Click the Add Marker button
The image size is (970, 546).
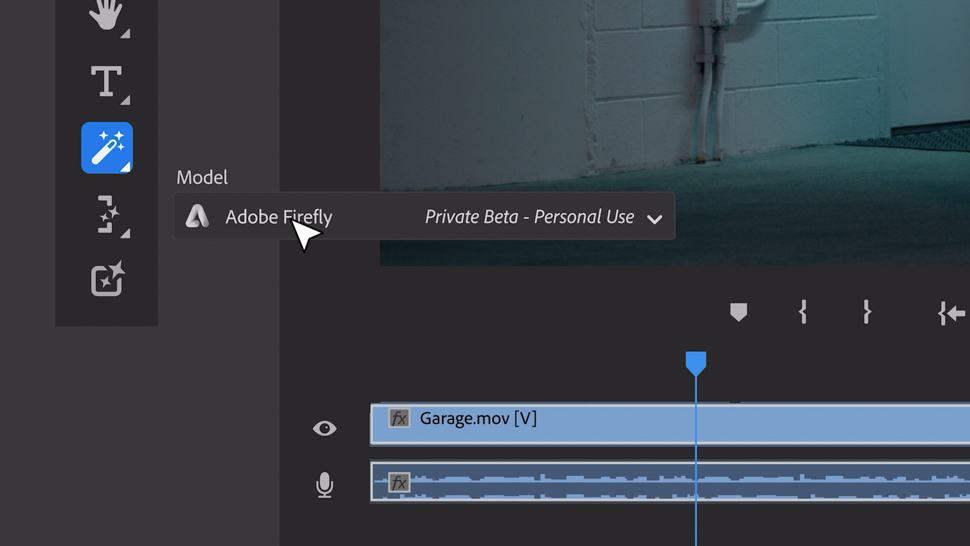[738, 312]
